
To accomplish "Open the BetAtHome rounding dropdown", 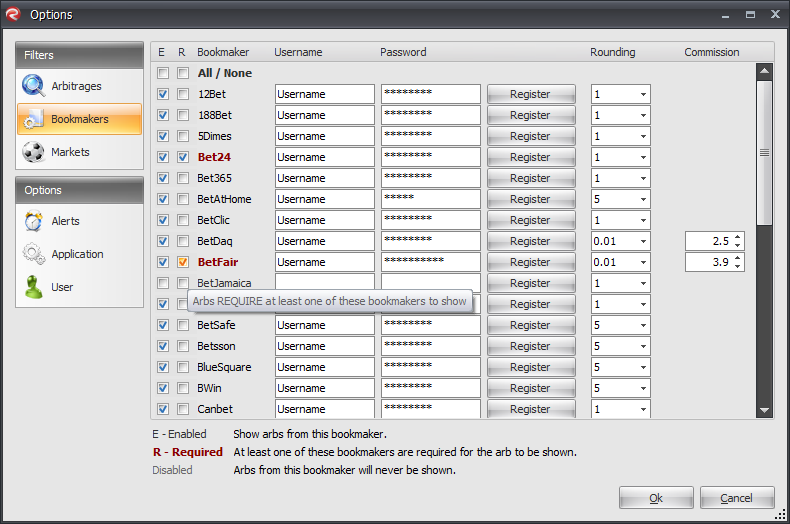I will [643, 199].
